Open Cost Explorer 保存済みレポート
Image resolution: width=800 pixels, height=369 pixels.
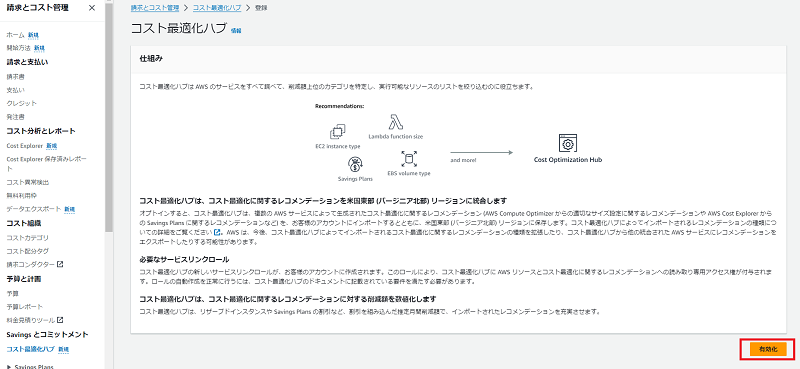click(x=46, y=163)
